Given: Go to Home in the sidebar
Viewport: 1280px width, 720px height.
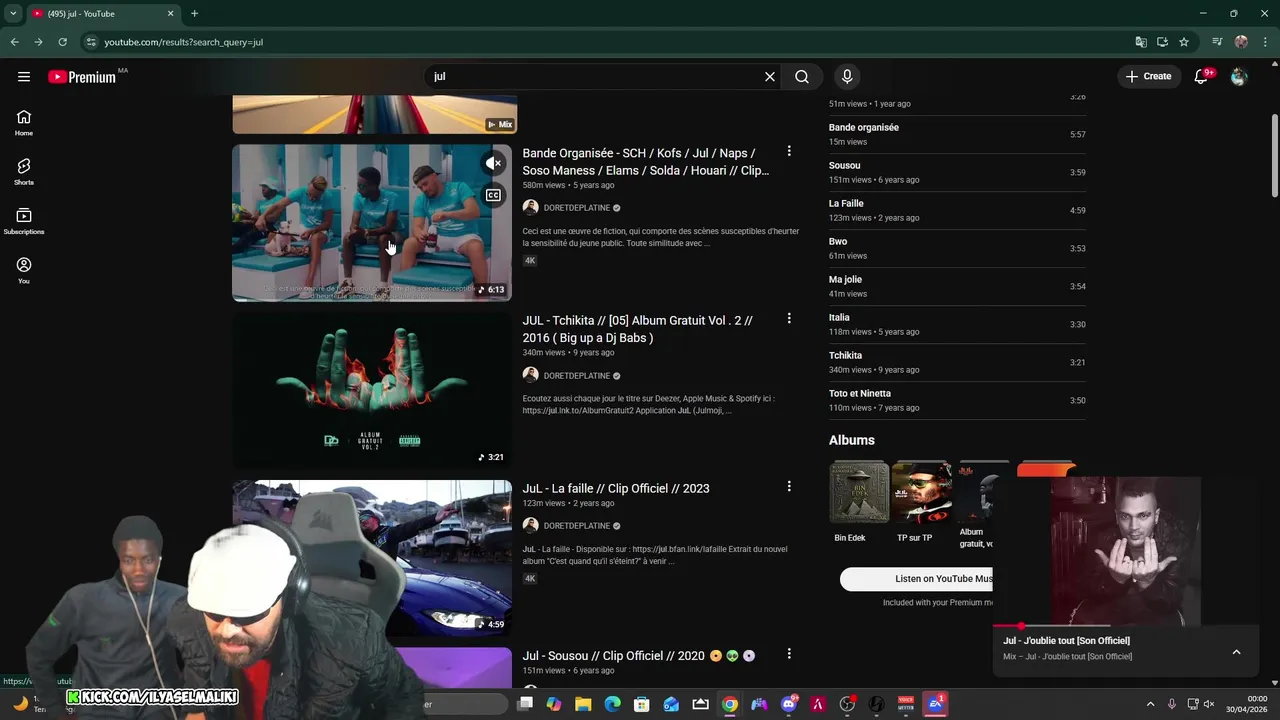Looking at the screenshot, I should click(x=24, y=123).
